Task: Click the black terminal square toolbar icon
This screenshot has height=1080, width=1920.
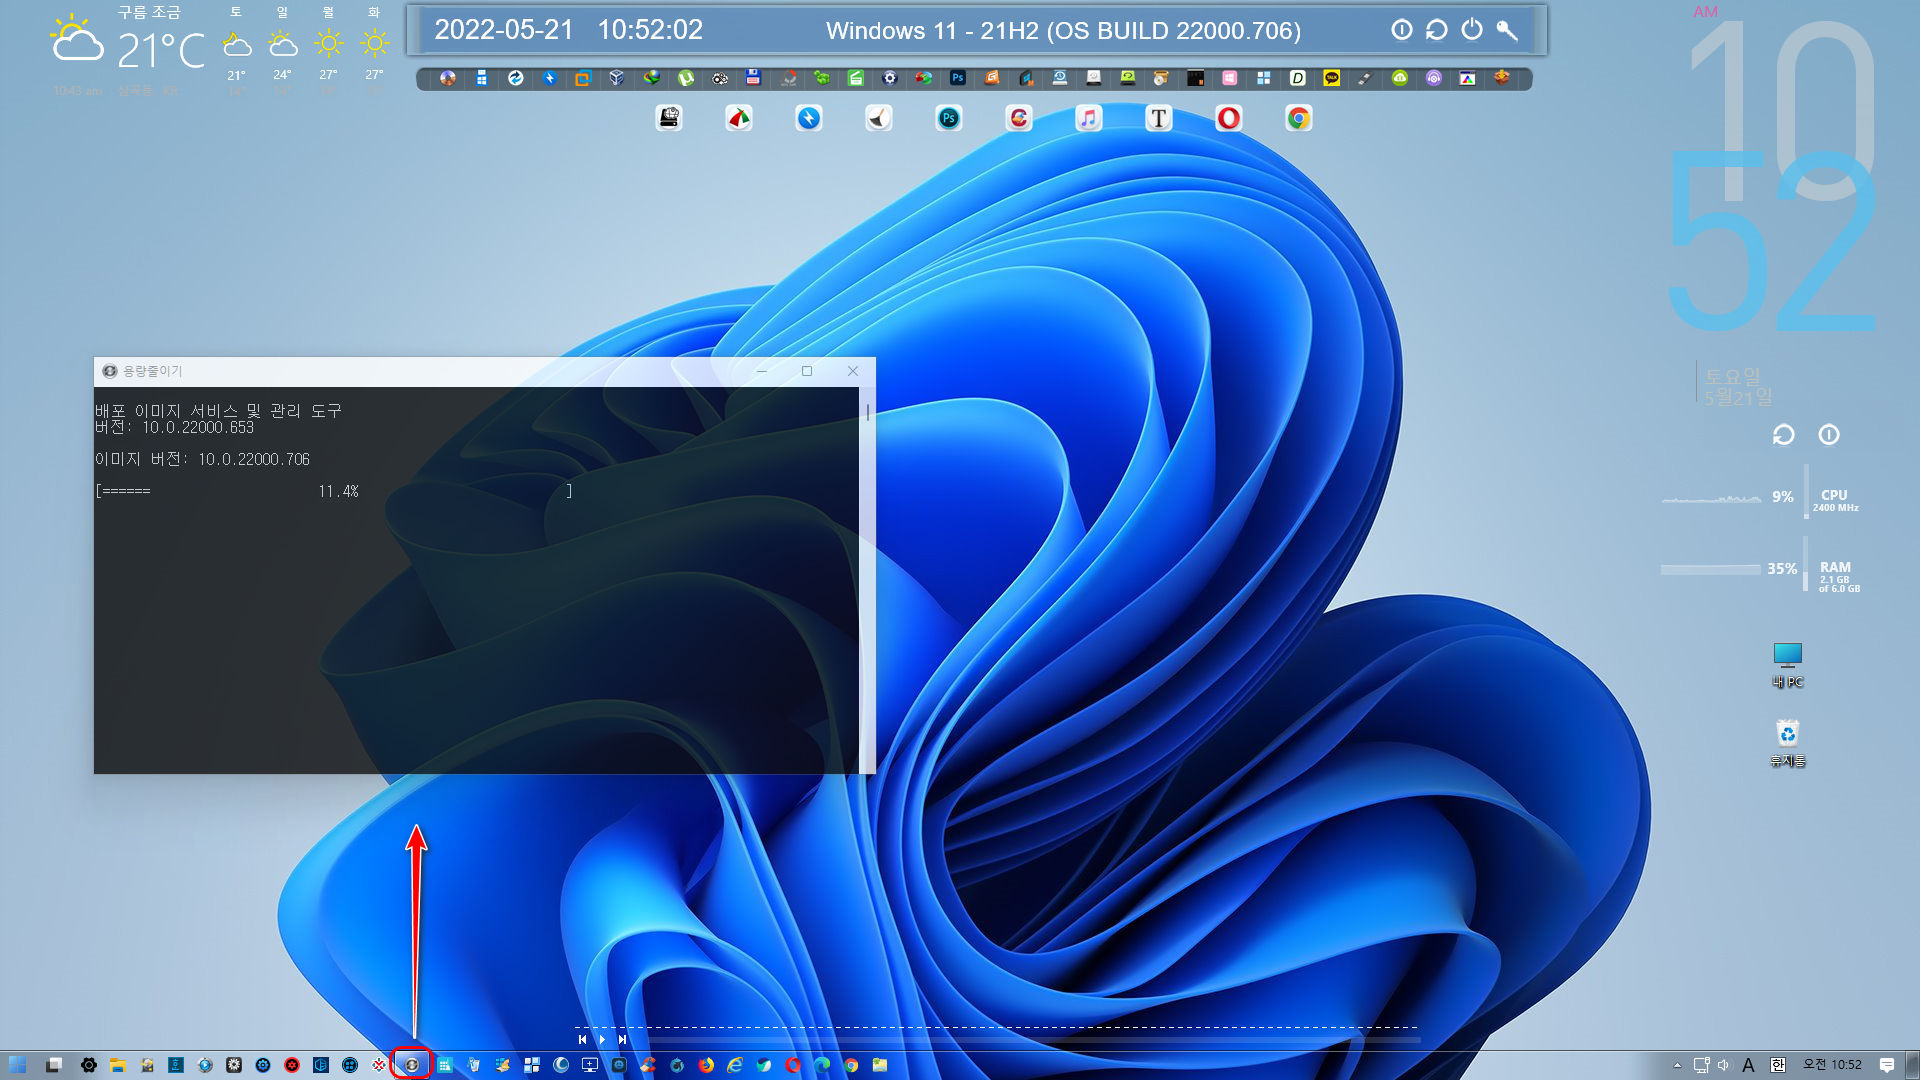Action: pyautogui.click(x=1195, y=78)
